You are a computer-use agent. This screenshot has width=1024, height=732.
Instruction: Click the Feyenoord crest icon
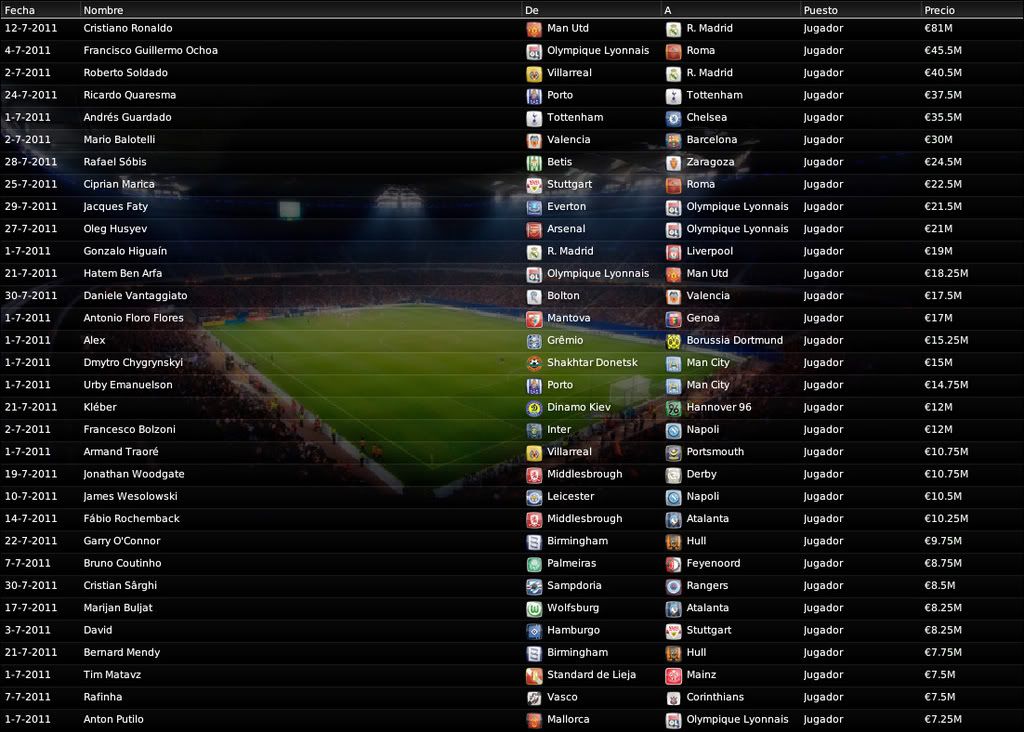(673, 564)
